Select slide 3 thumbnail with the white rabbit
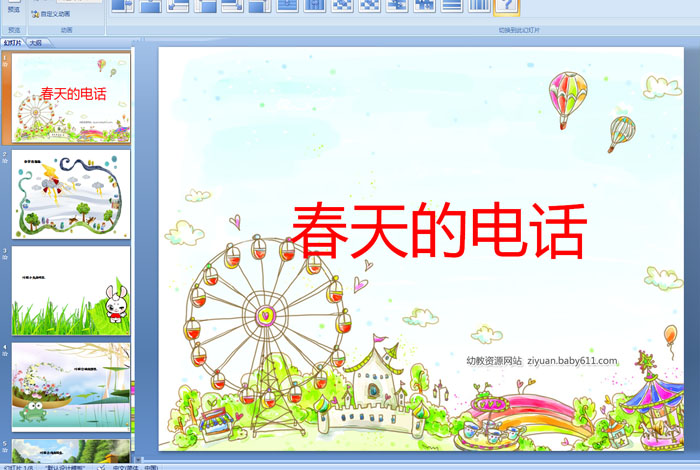This screenshot has width=700, height=470. 71,291
